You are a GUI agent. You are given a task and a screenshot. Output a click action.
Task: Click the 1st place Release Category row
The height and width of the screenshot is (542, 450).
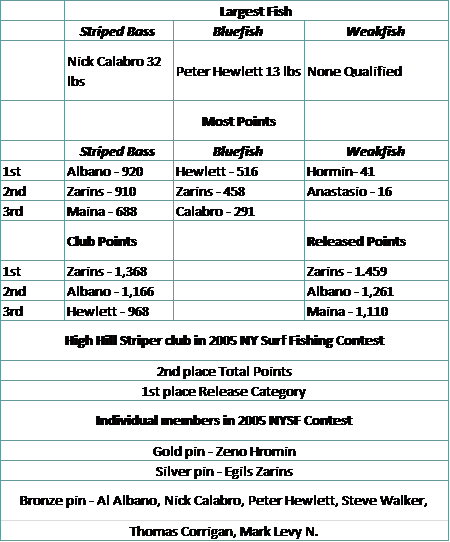point(224,391)
